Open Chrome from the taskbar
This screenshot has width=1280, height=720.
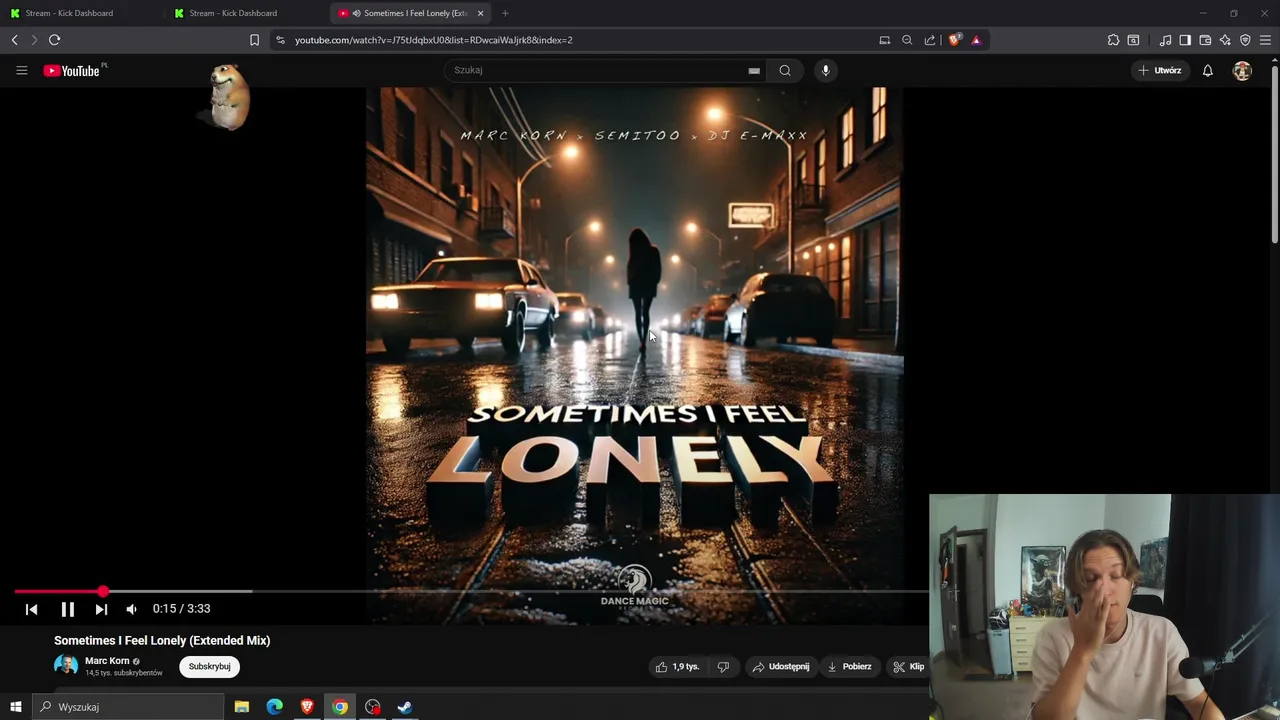pos(340,707)
